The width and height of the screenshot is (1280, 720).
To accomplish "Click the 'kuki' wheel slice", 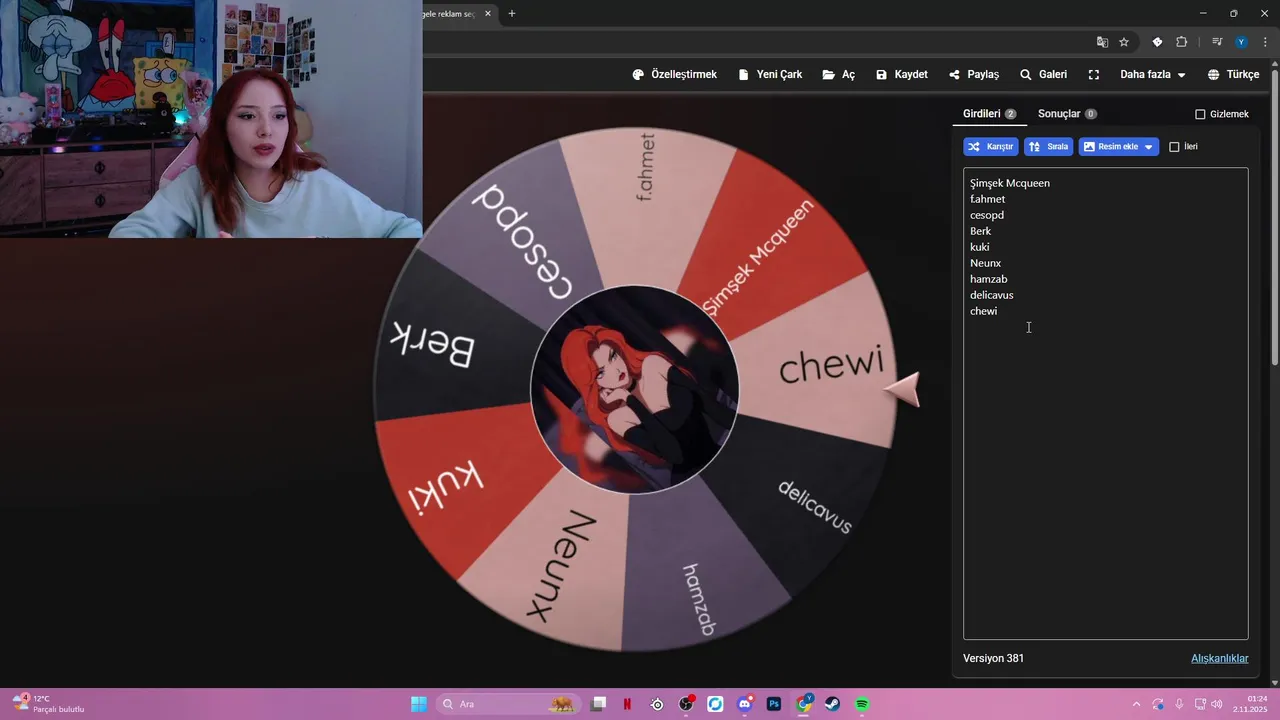I will (x=445, y=485).
